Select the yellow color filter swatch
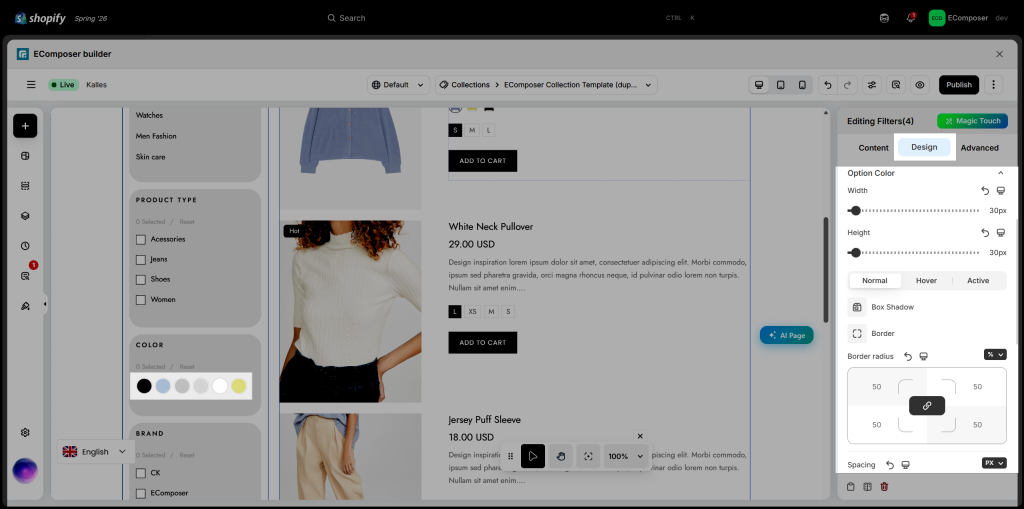Viewport: 1024px width, 509px height. [238, 386]
